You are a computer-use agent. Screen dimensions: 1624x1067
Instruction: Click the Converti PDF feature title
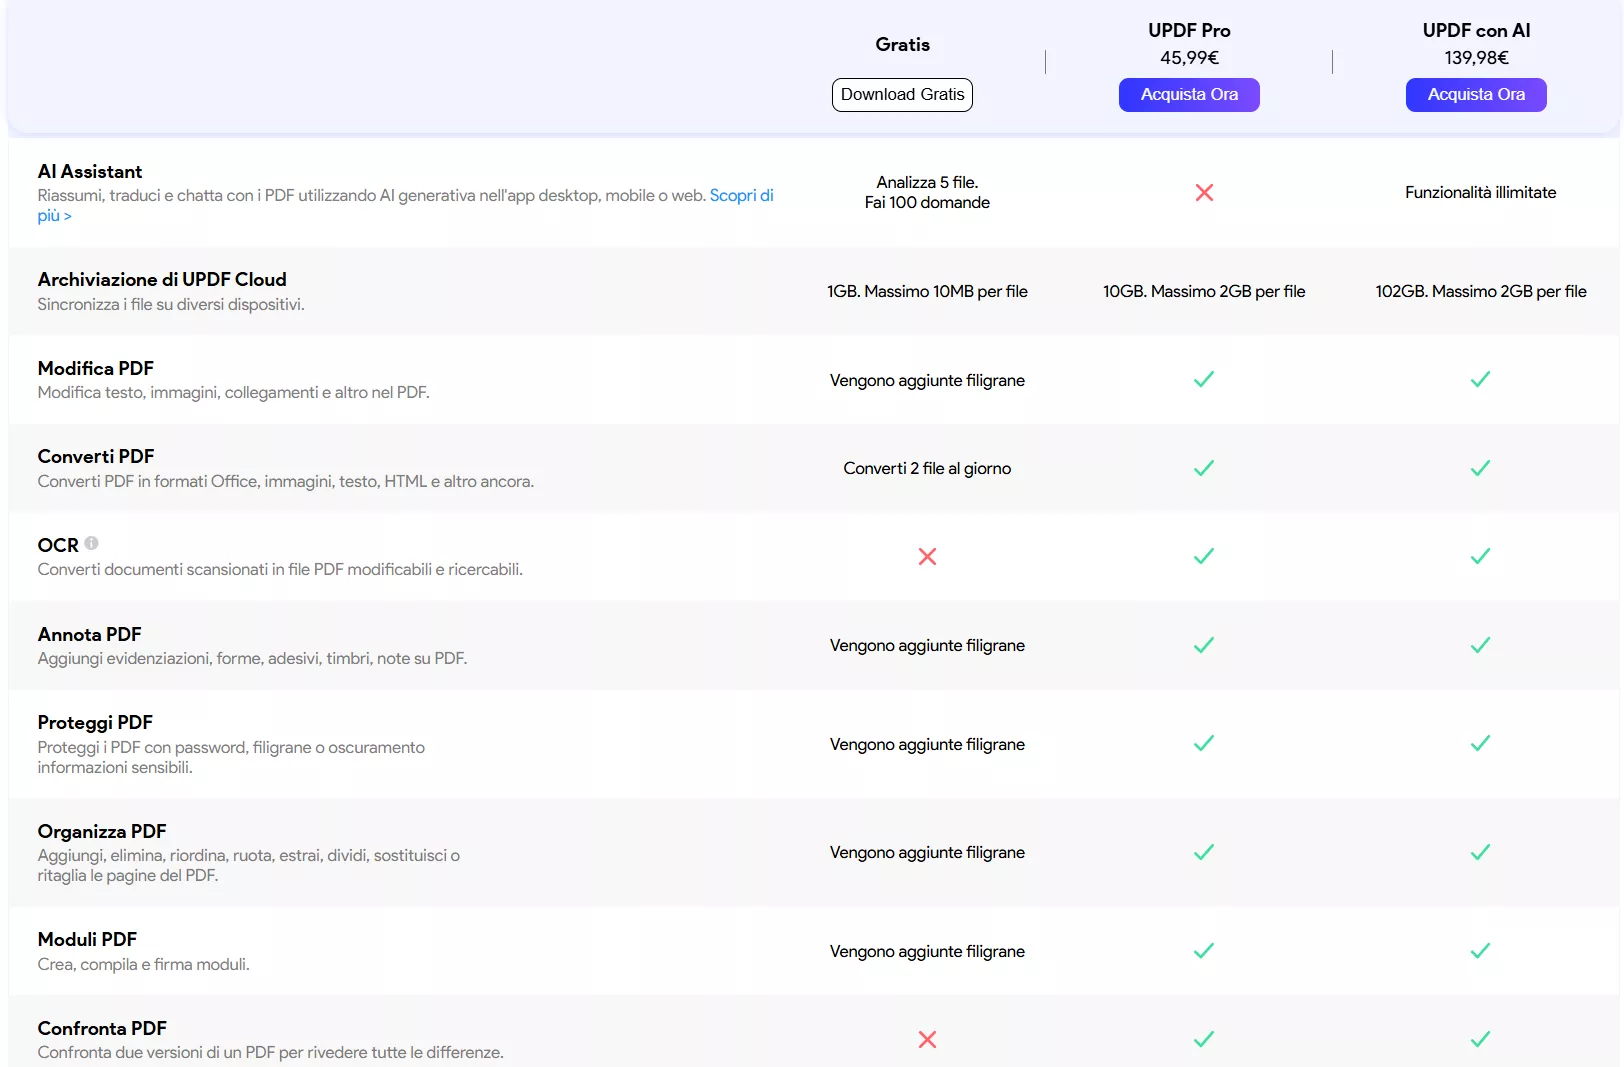coord(96,457)
